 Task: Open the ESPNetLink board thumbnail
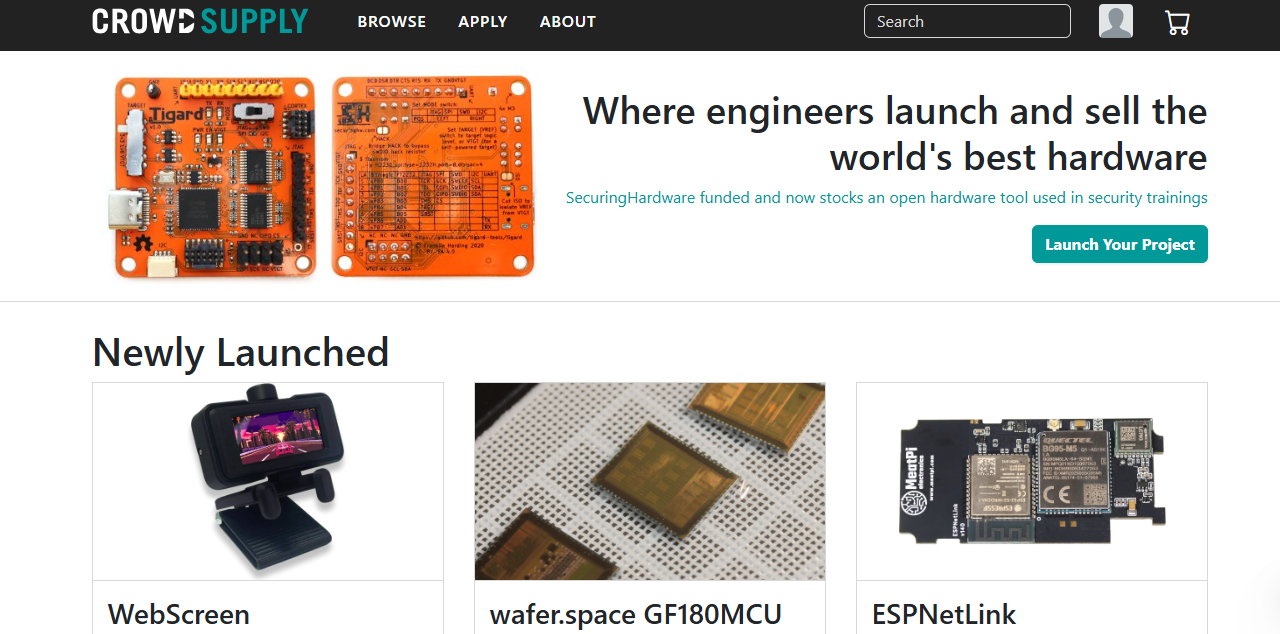click(1032, 481)
